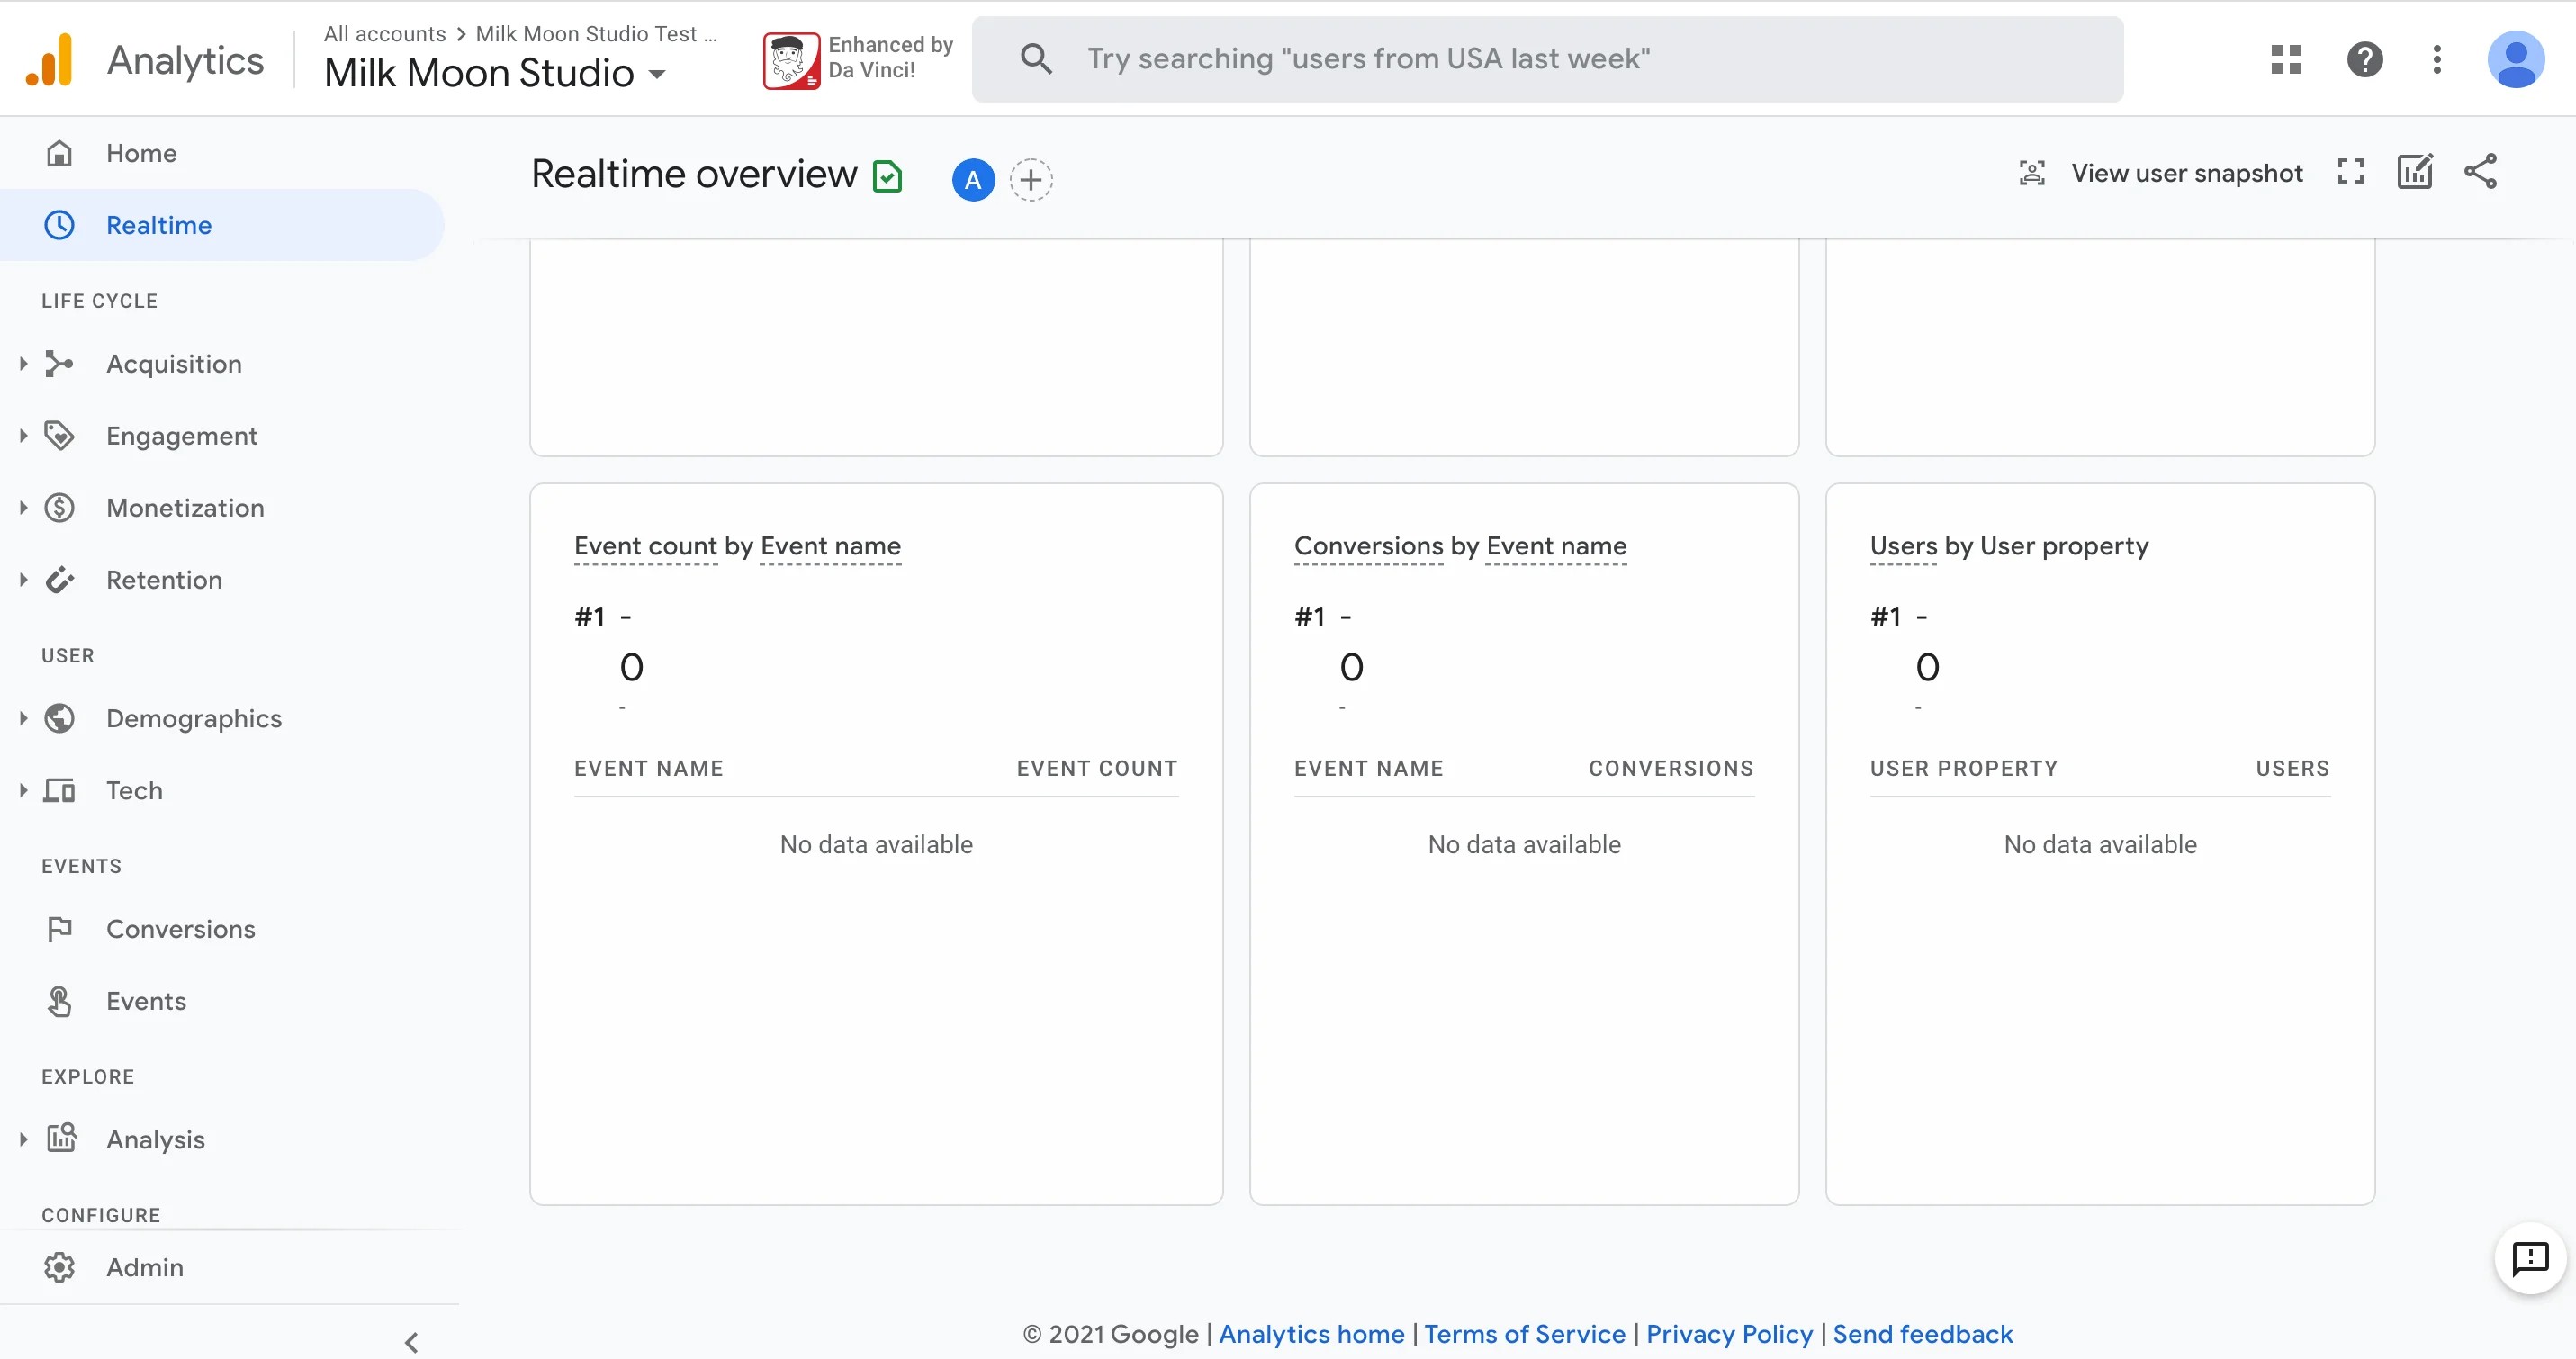
Task: Open the search bar magnifier icon
Action: (x=1037, y=58)
